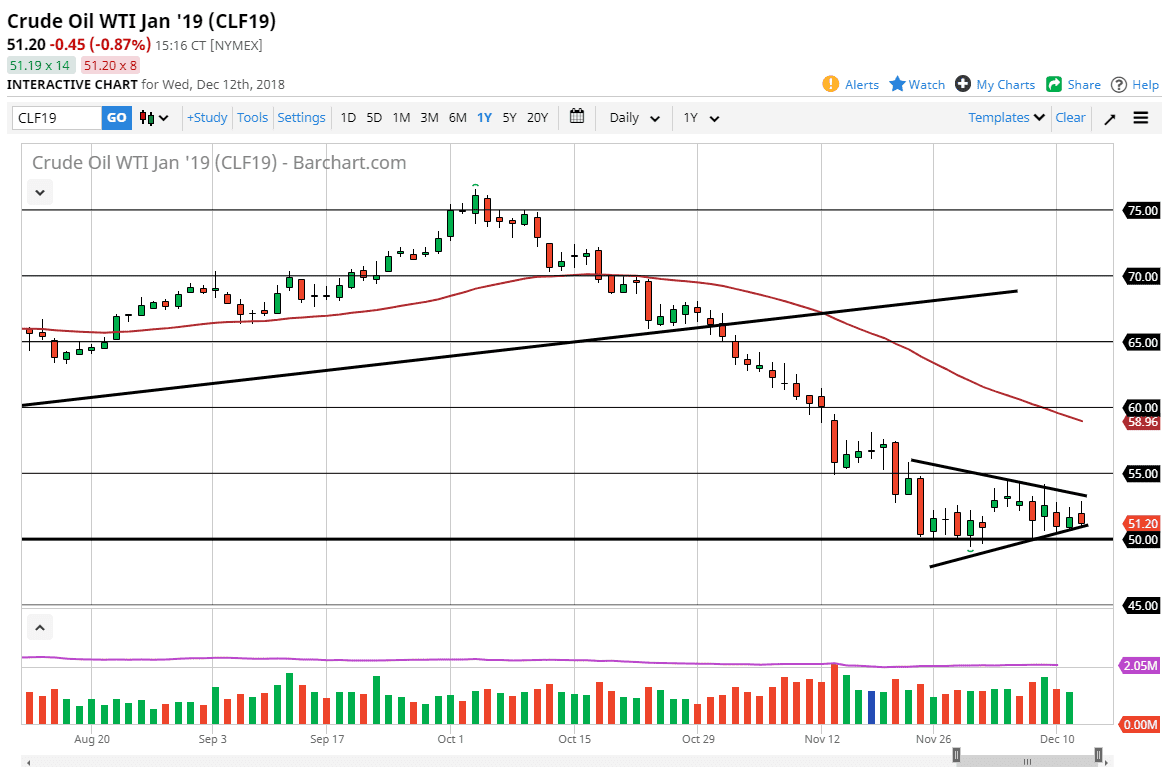Select the 5Y time range
This screenshot has width=1167, height=767.
click(509, 118)
